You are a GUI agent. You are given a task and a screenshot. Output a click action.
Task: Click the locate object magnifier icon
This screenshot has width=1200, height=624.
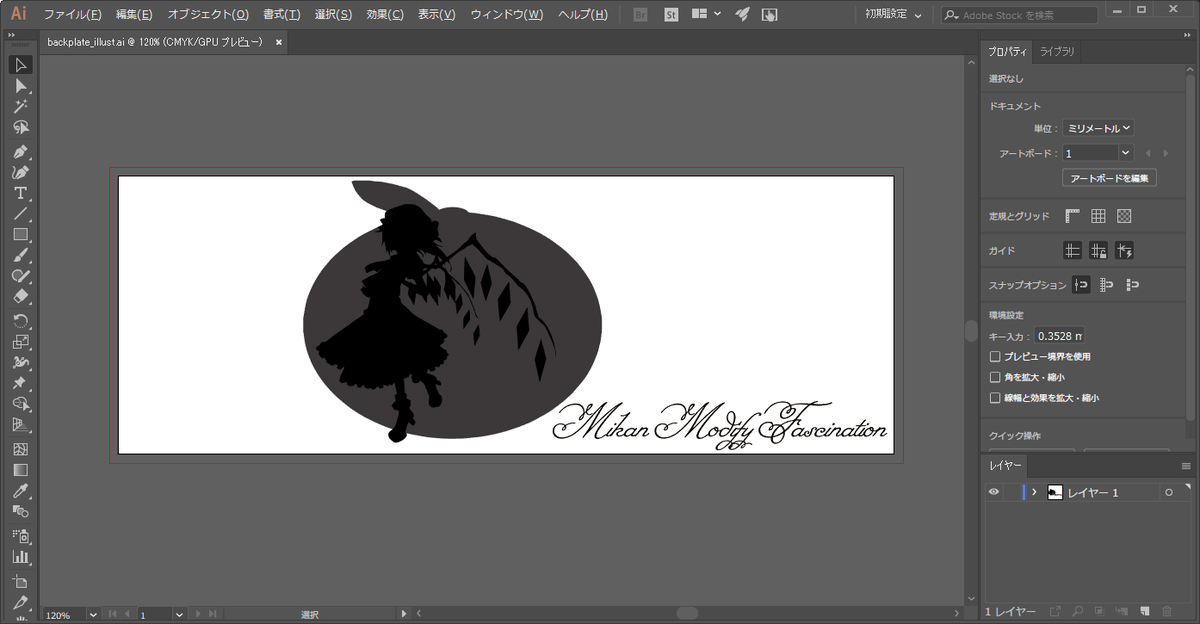click(x=1078, y=610)
